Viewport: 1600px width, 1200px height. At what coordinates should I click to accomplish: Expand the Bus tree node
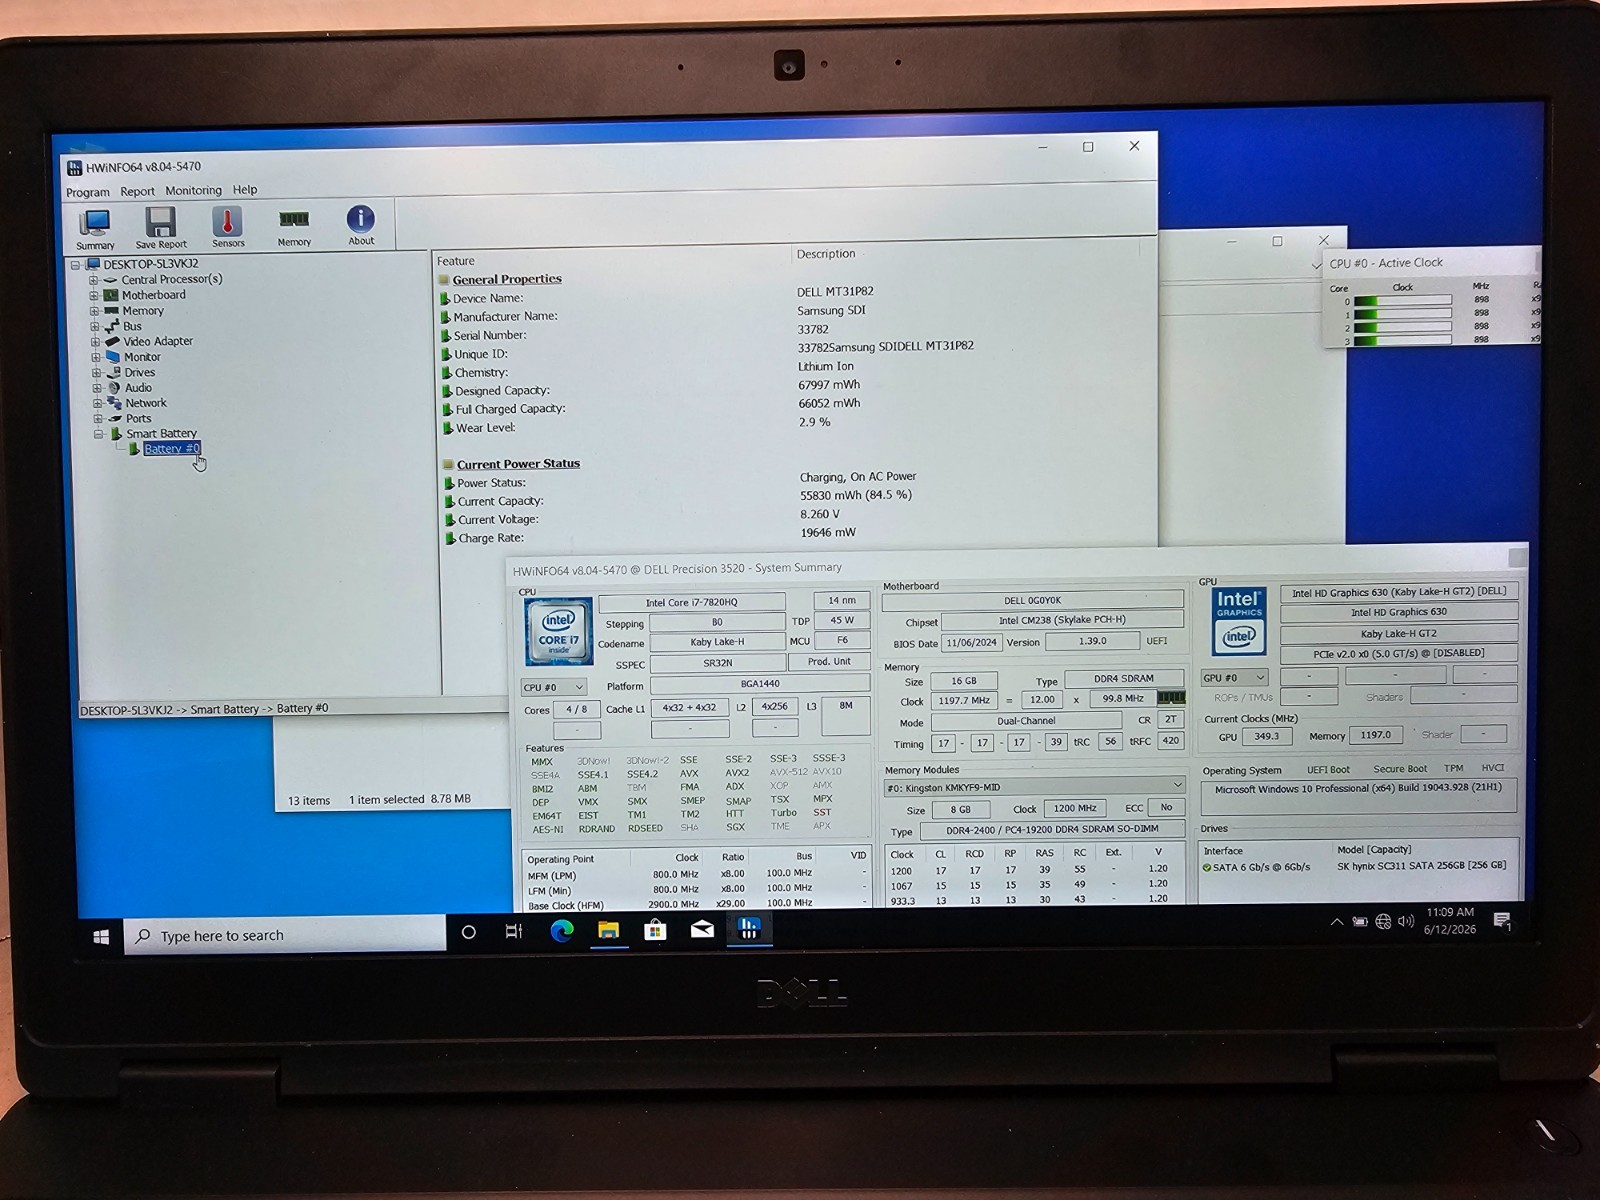pos(95,326)
